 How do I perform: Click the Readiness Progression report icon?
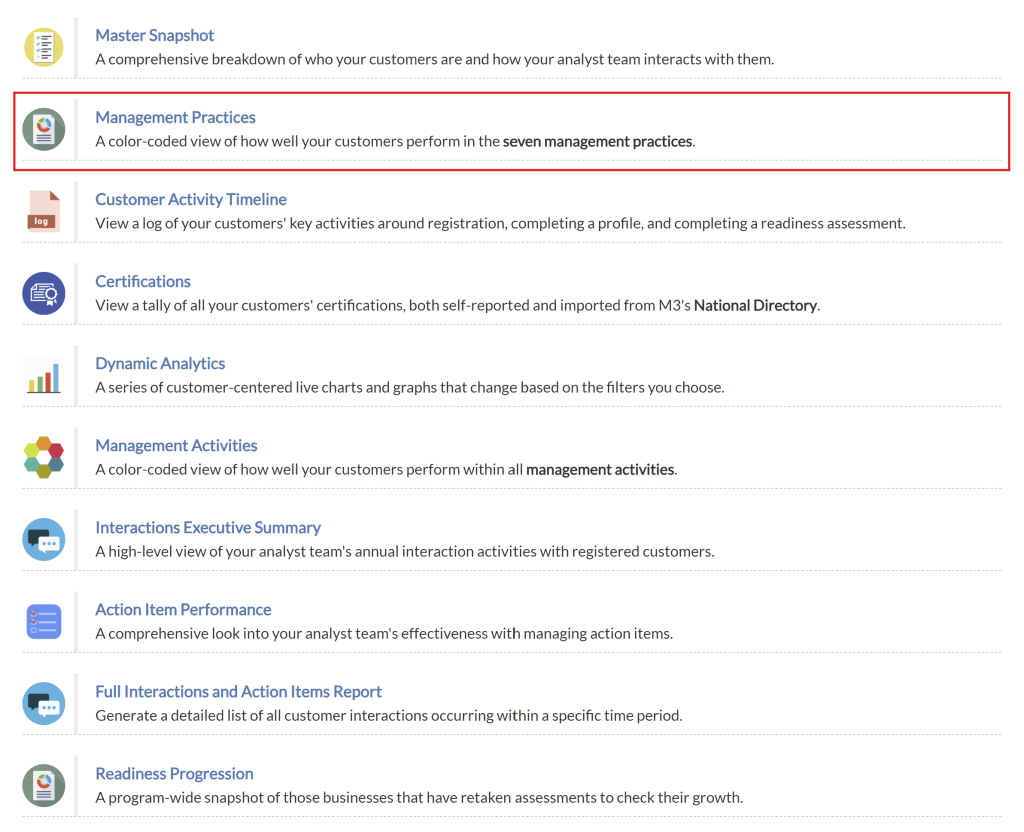click(x=43, y=785)
